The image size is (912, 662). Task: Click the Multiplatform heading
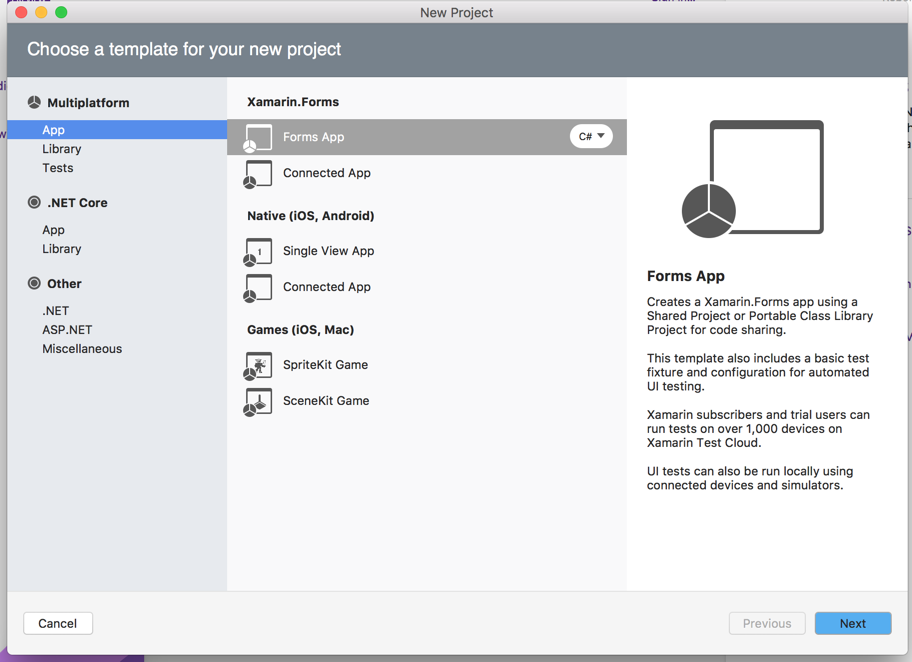pos(88,103)
